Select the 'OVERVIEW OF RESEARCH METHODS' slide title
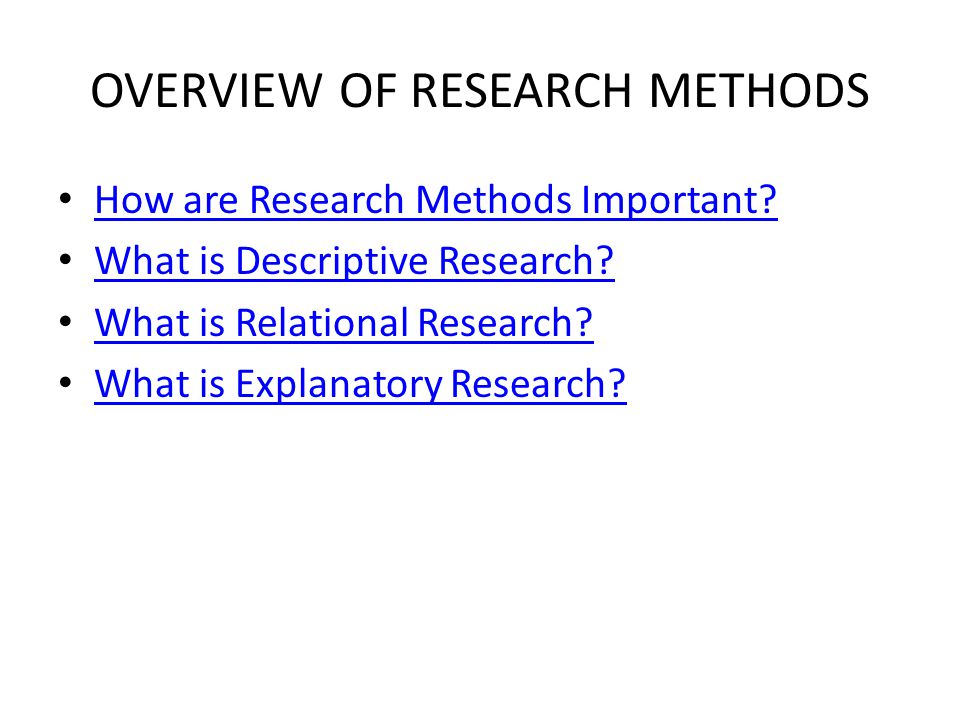 479,91
